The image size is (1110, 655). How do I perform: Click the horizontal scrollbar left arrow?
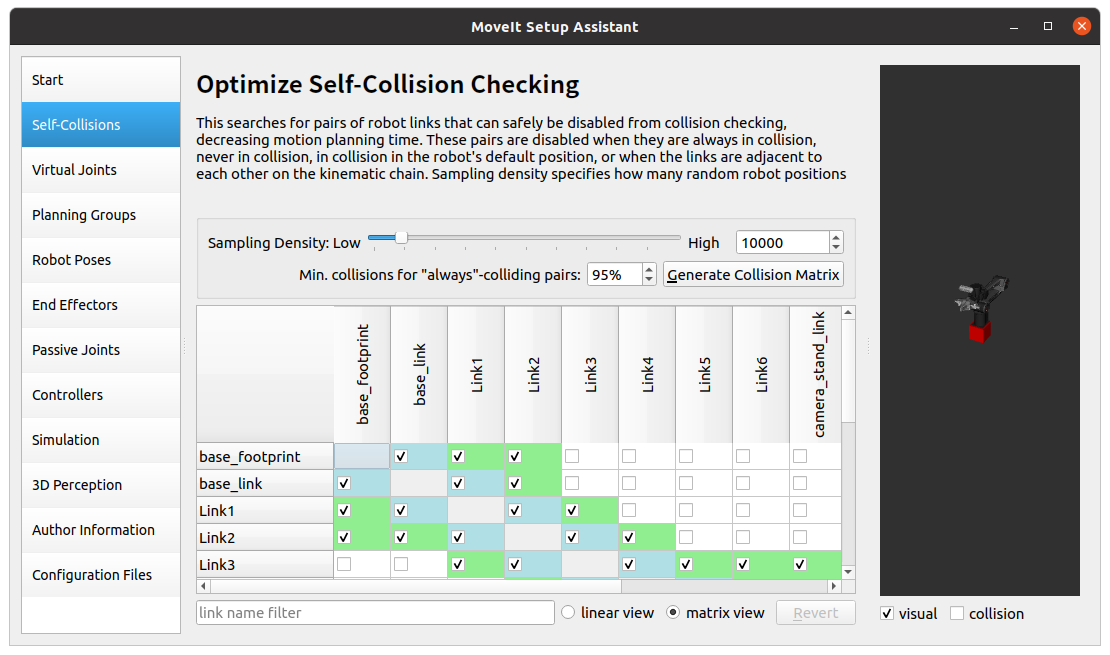tap(204, 586)
